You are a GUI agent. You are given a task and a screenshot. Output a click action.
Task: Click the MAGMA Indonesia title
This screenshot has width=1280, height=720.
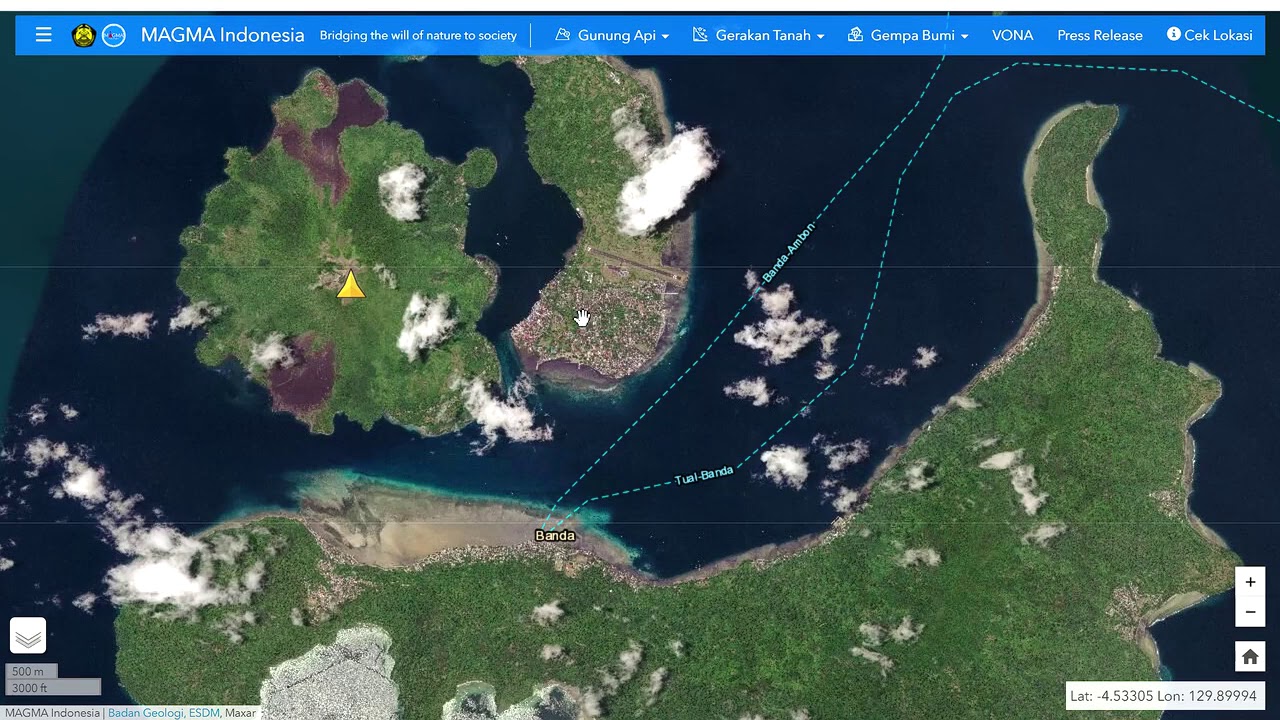(222, 35)
